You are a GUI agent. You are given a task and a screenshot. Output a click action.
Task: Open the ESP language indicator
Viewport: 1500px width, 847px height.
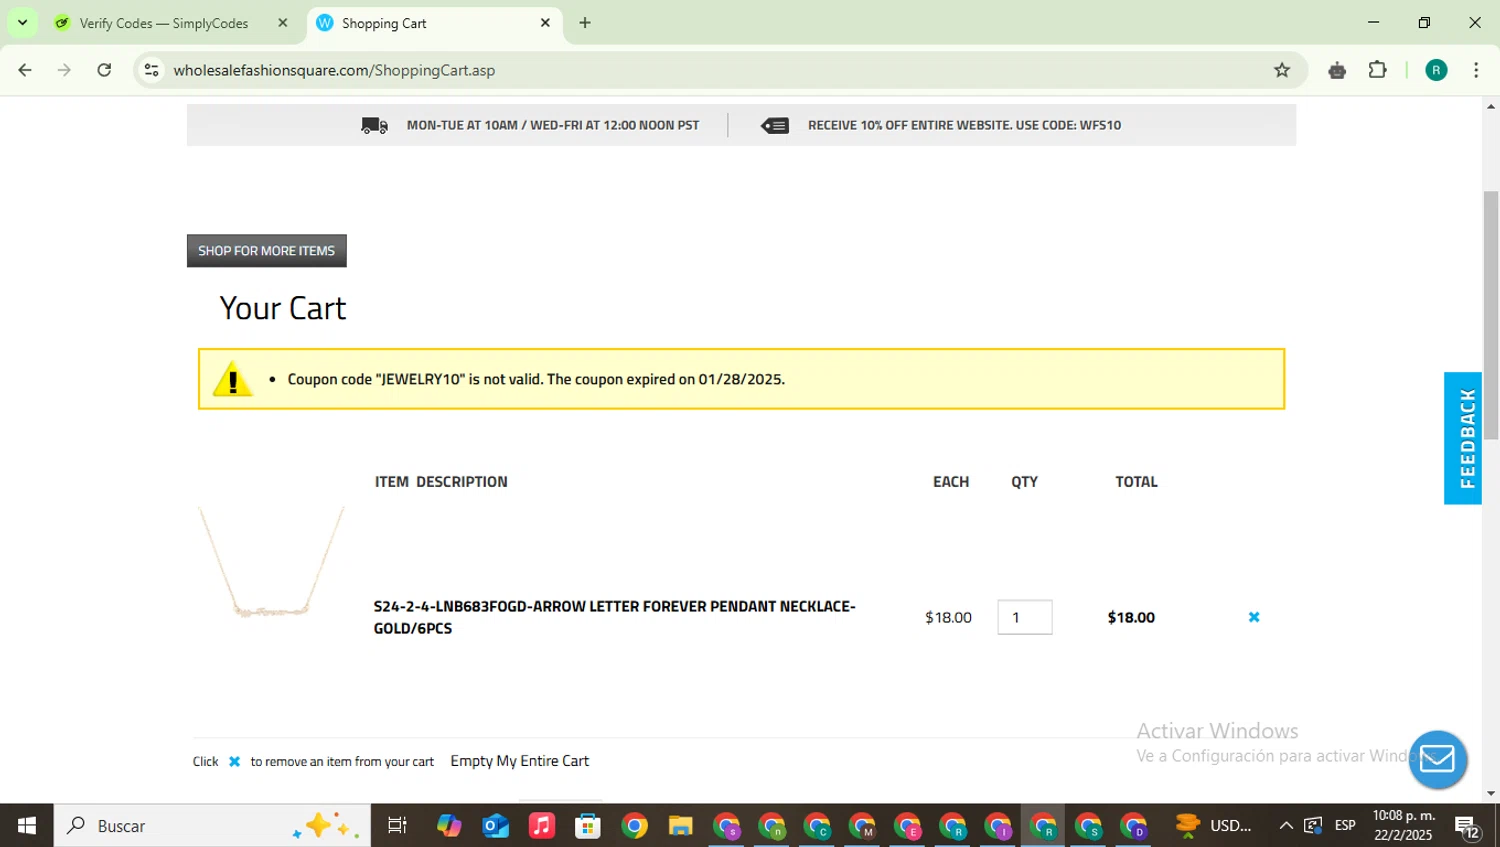click(1345, 826)
